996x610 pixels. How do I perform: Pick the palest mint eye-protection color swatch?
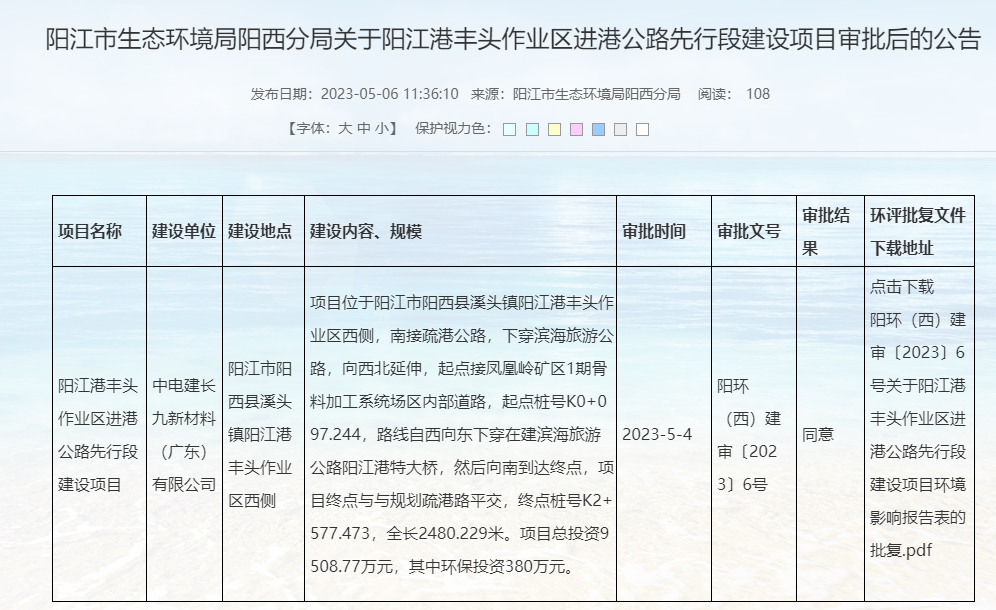click(510, 129)
